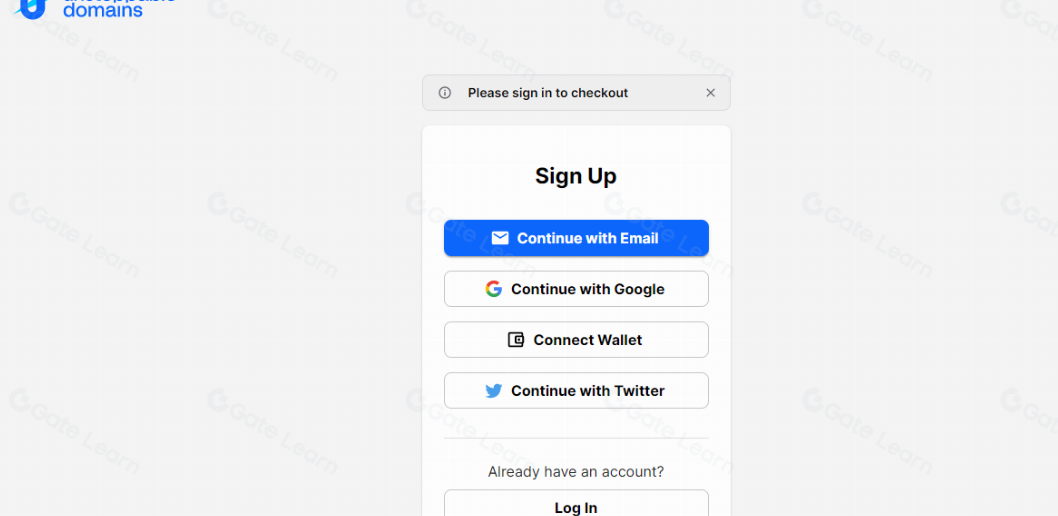1058x516 pixels.
Task: Click the Google logo icon
Action: click(x=493, y=289)
